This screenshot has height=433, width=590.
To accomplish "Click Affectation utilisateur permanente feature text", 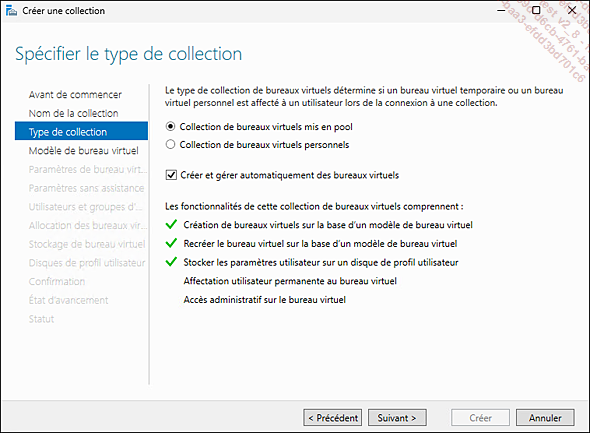I will point(290,281).
